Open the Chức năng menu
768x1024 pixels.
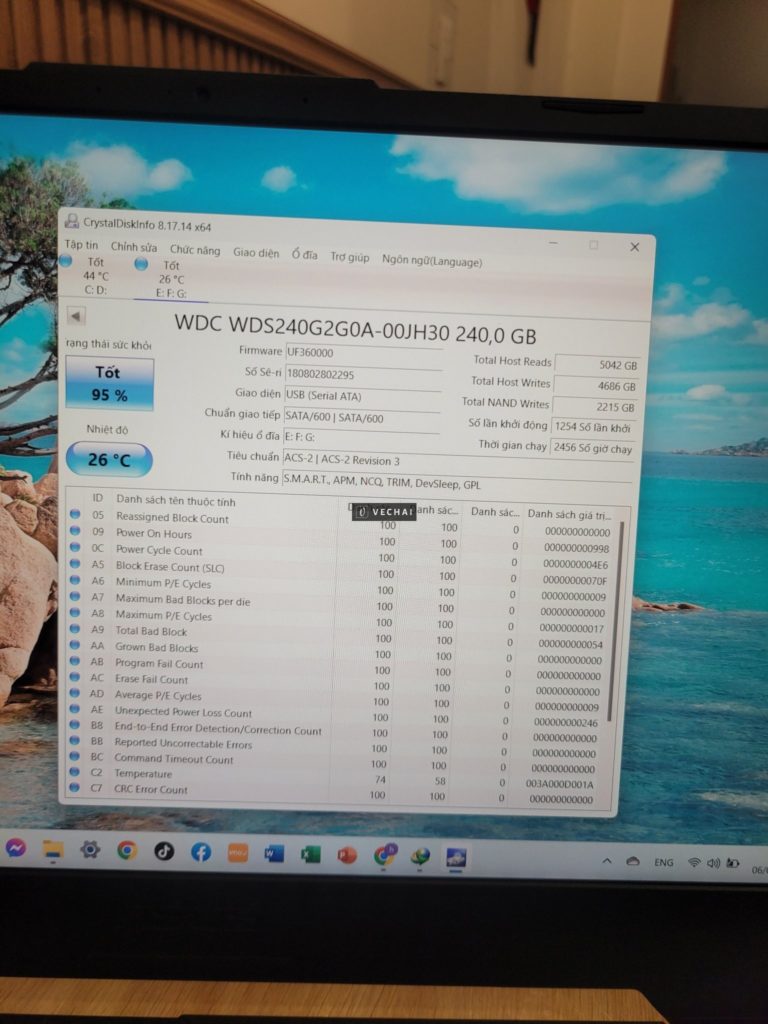(x=194, y=251)
